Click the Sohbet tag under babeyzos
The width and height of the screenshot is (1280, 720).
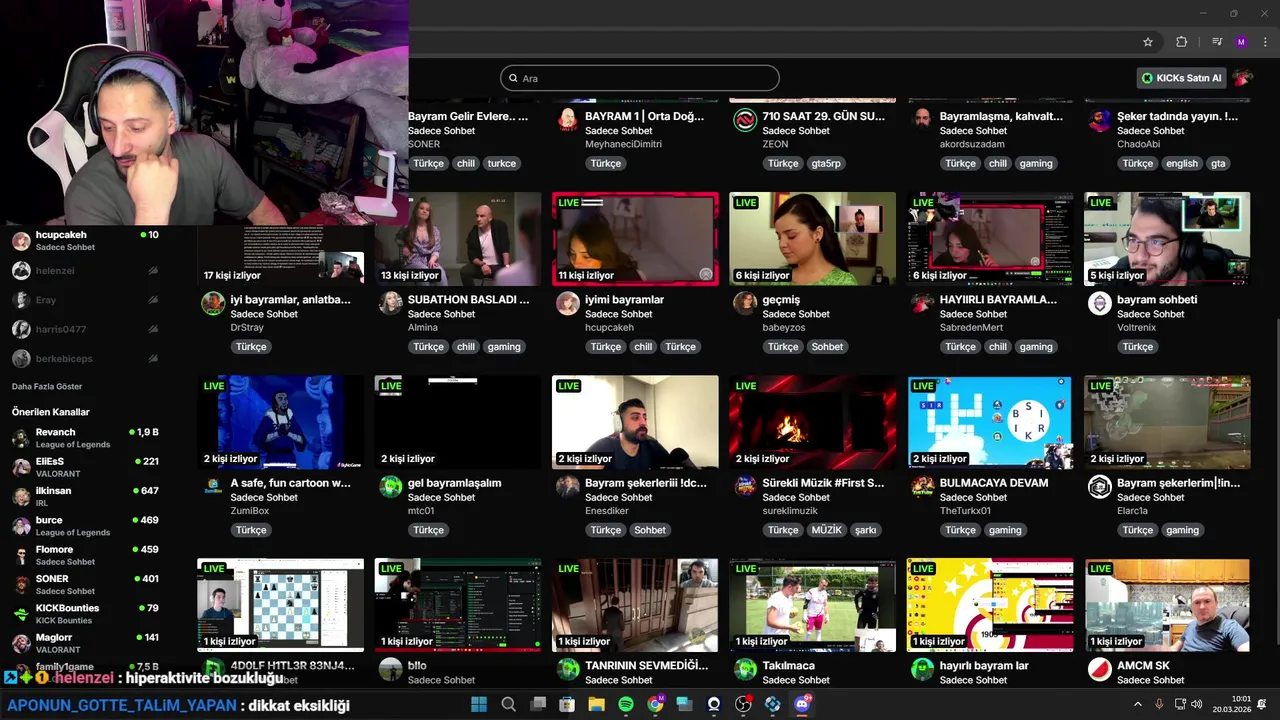click(827, 347)
